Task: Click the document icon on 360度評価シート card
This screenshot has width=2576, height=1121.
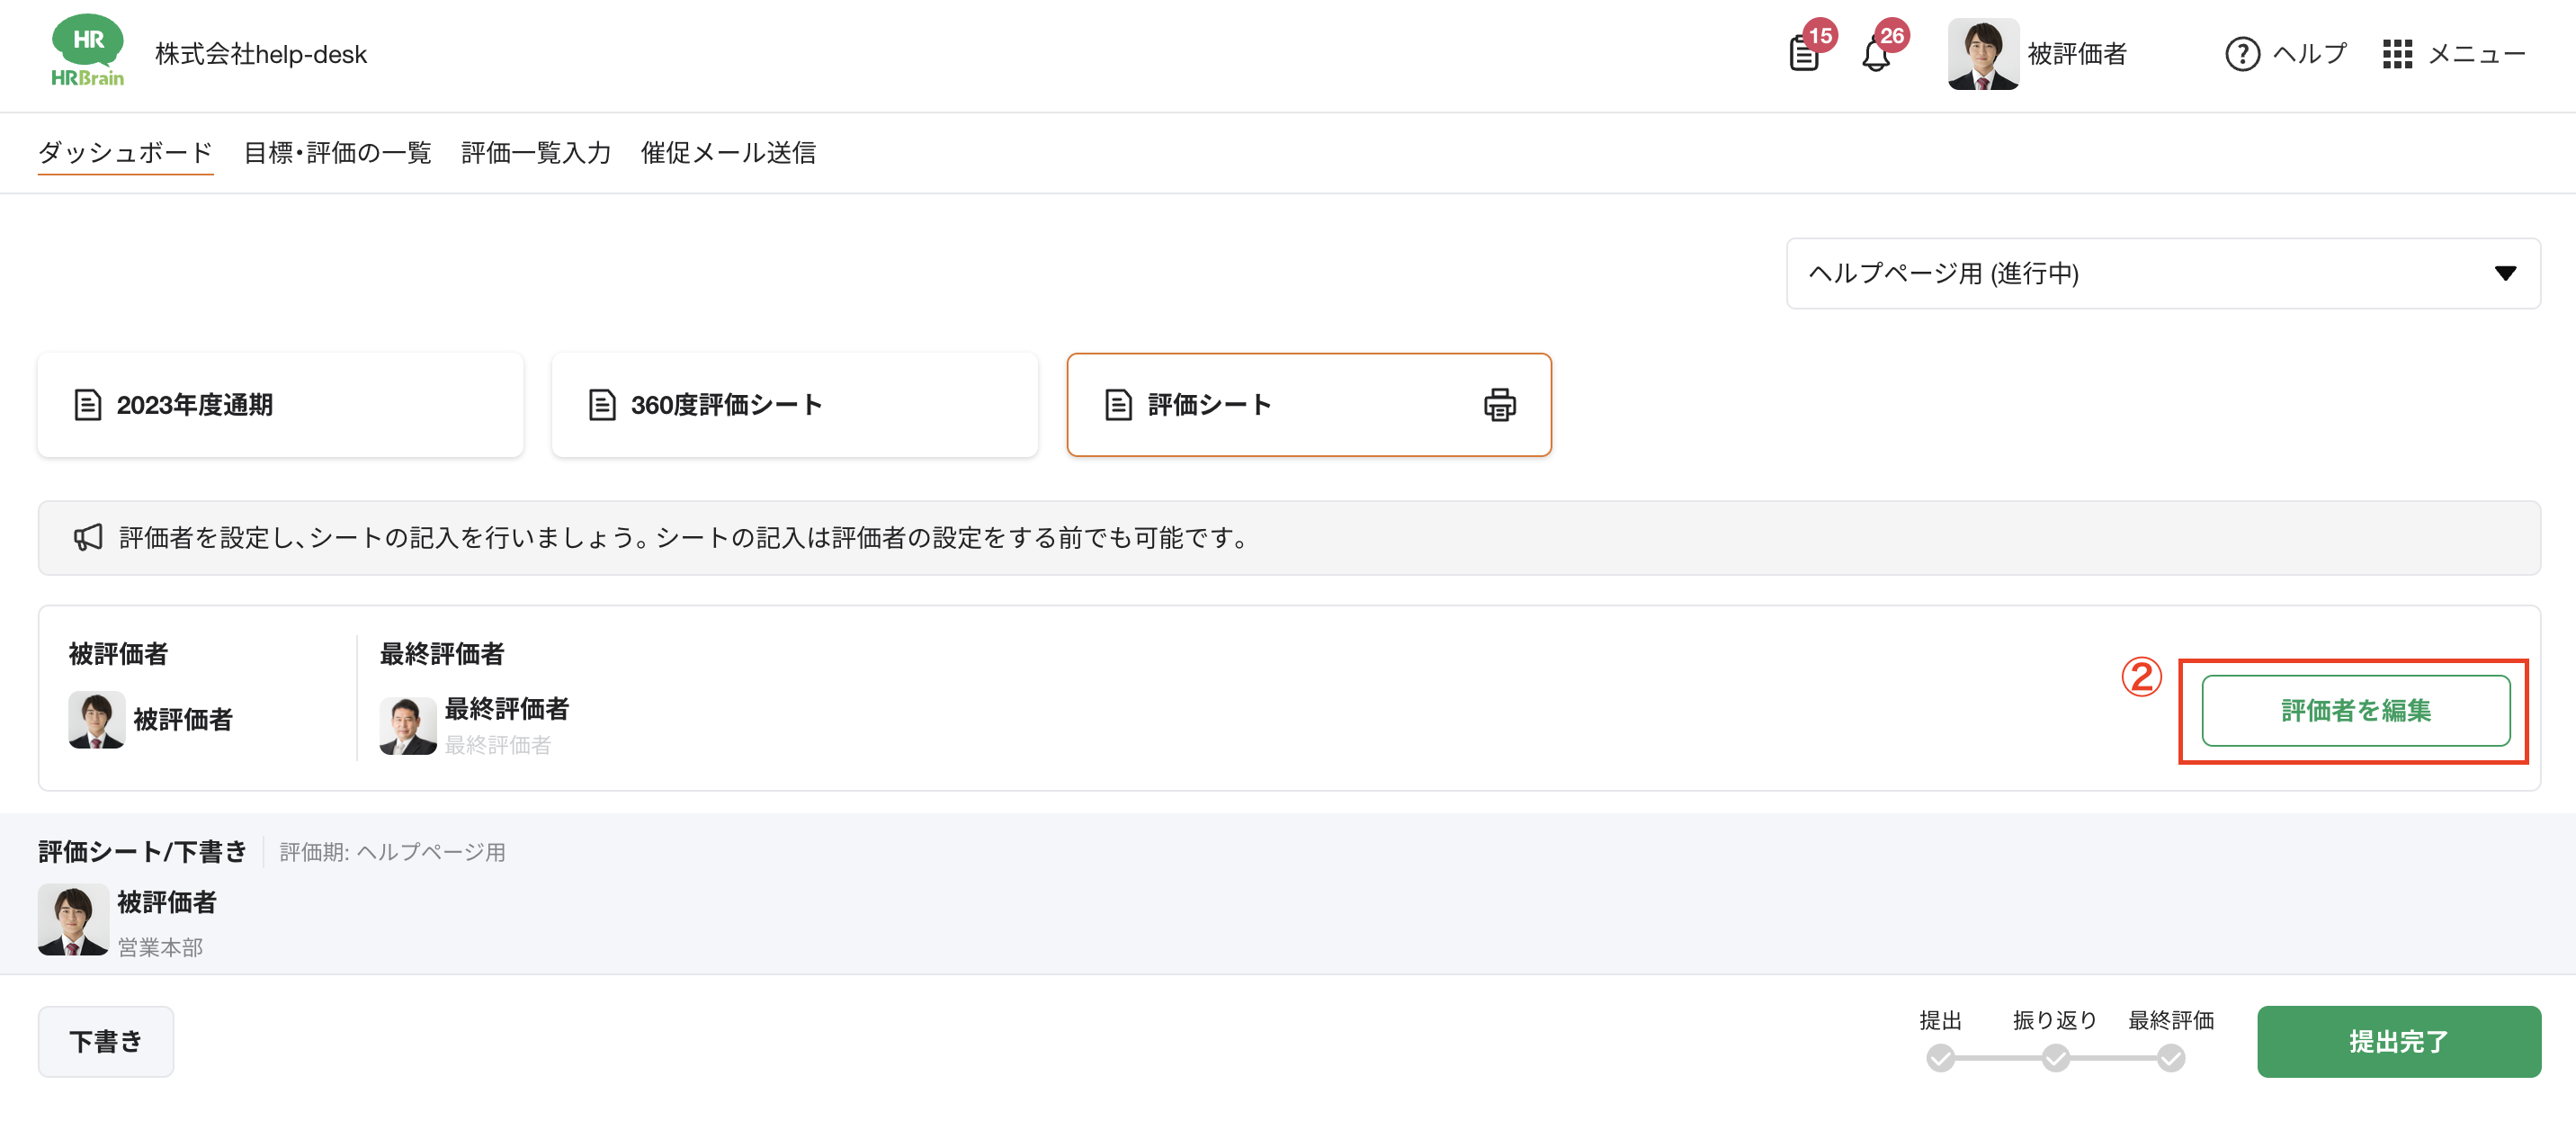Action: point(601,405)
